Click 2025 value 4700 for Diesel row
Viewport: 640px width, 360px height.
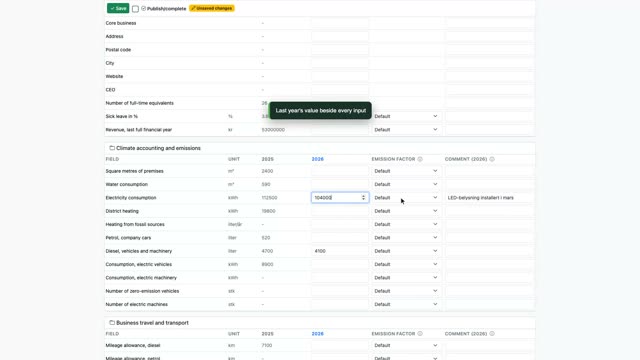click(x=267, y=251)
